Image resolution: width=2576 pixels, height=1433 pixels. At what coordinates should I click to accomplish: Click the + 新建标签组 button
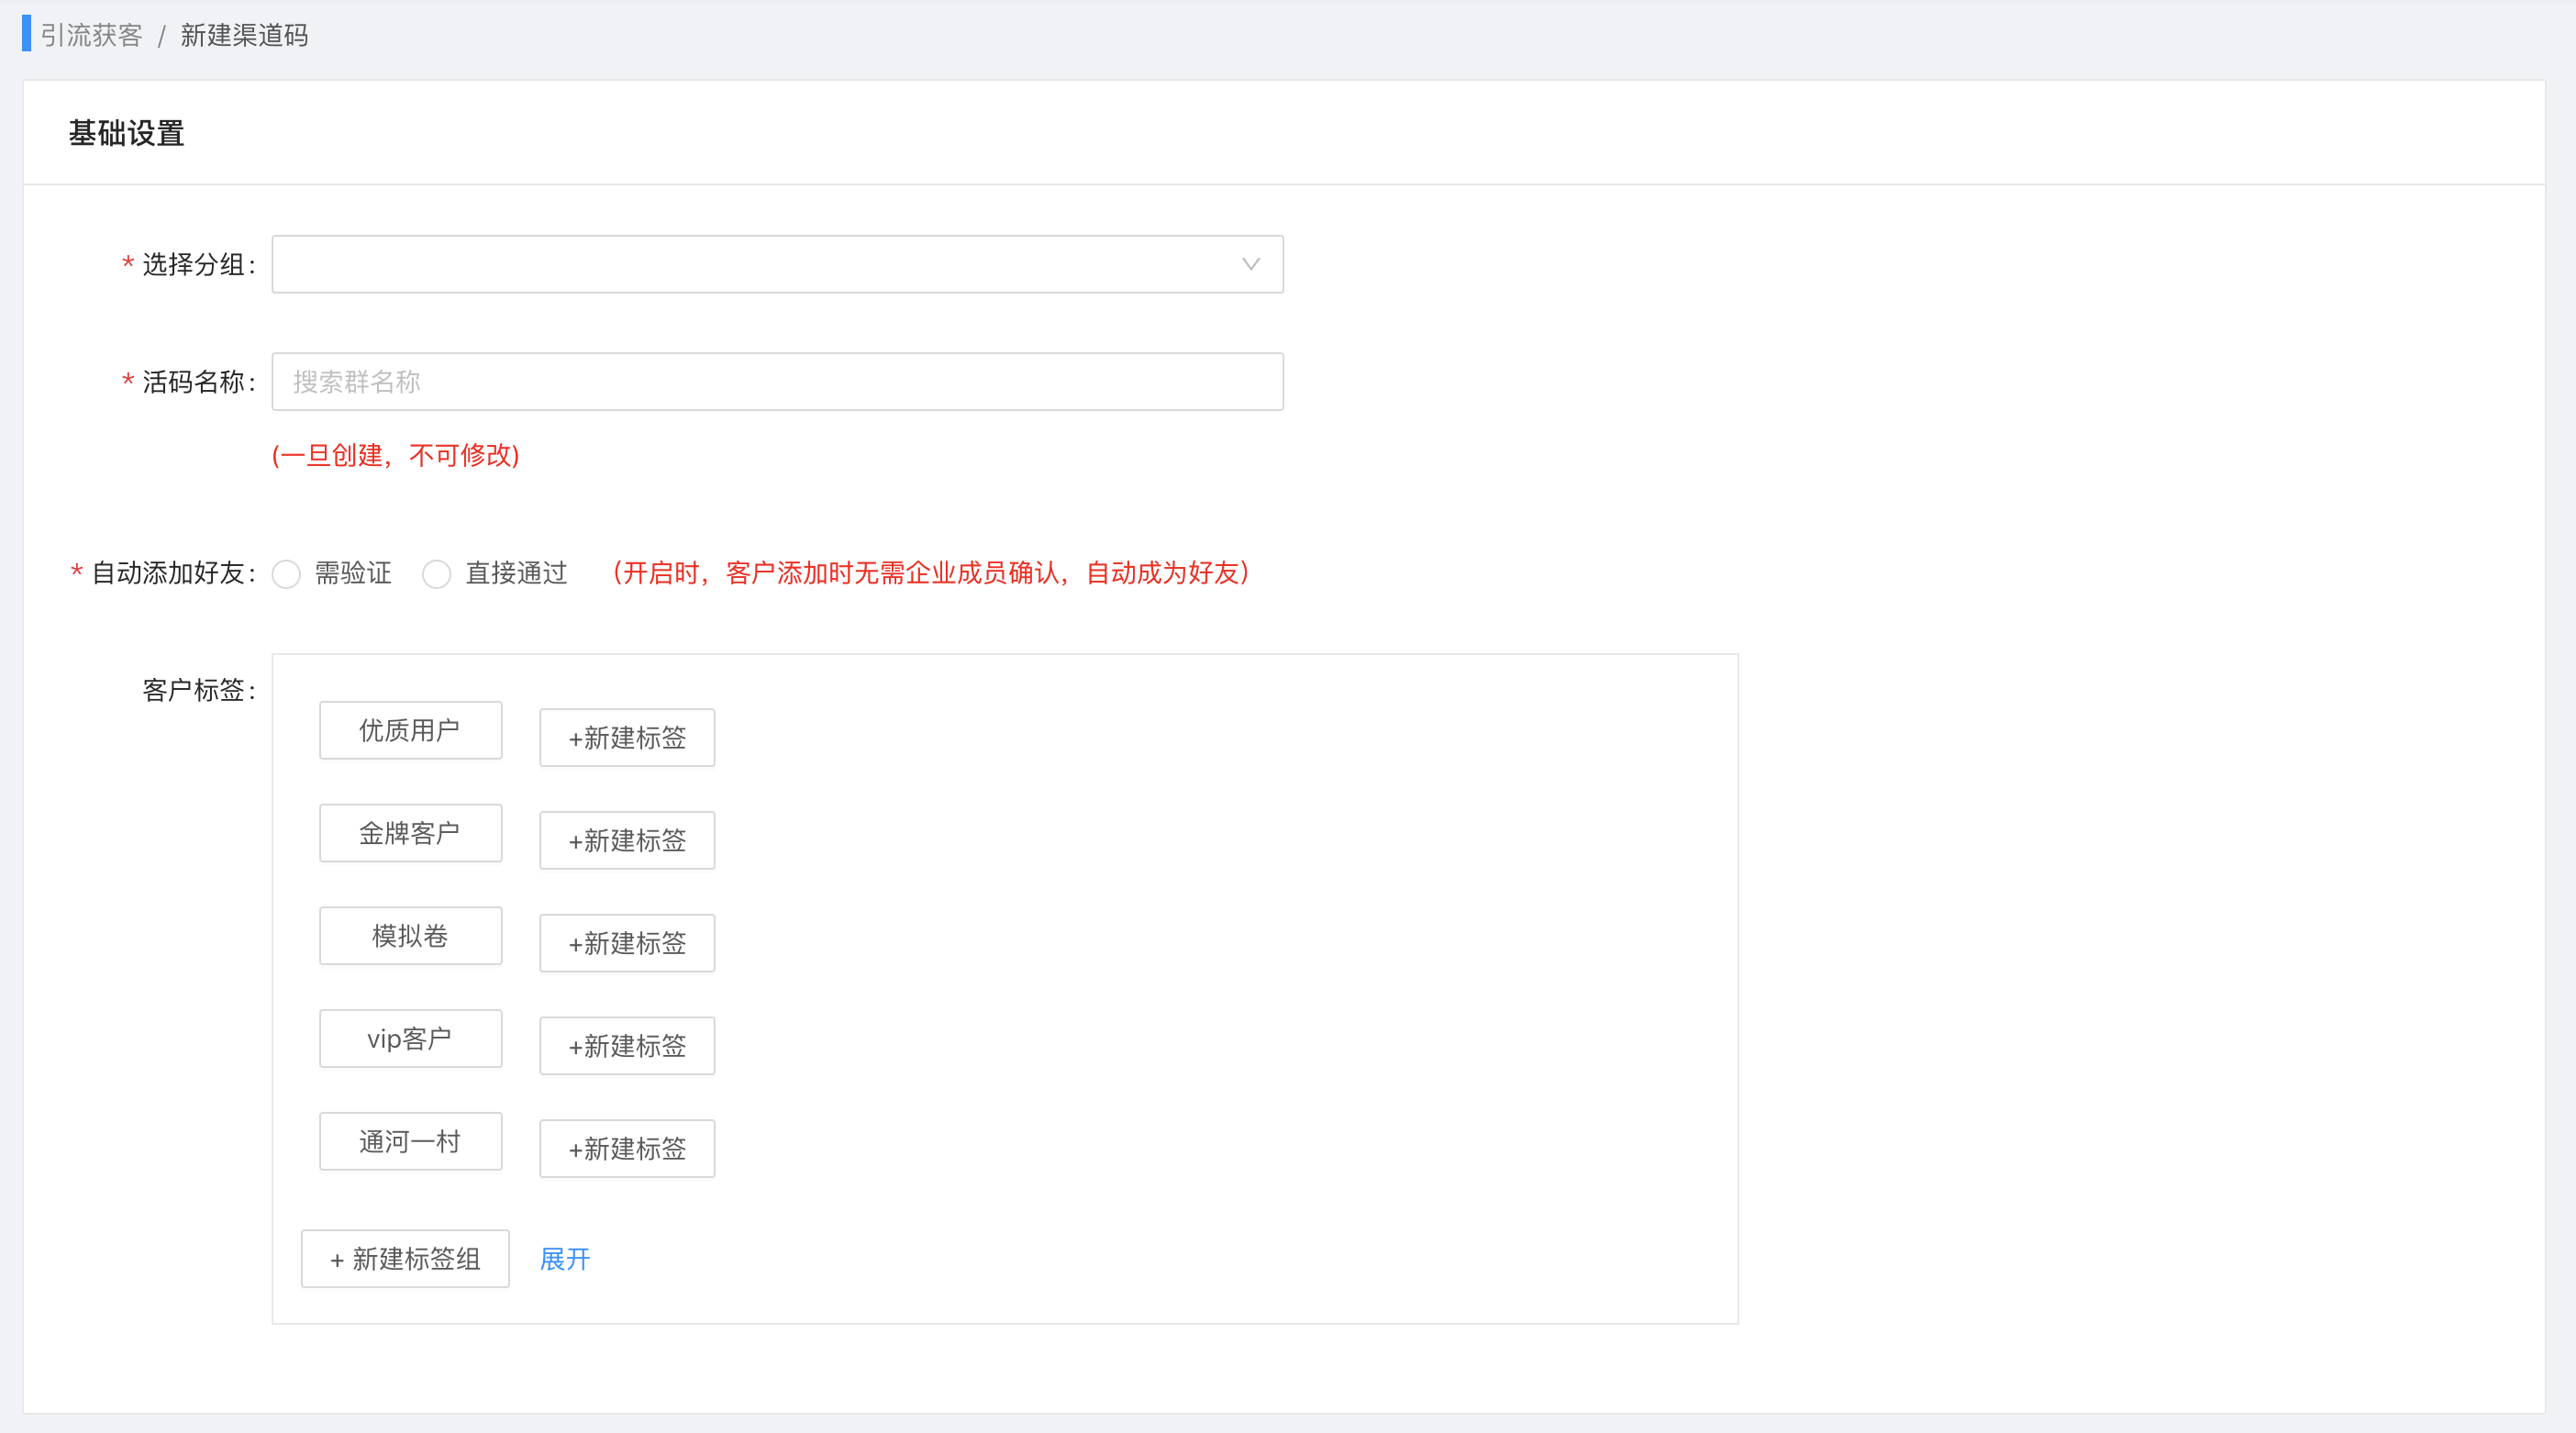click(405, 1258)
